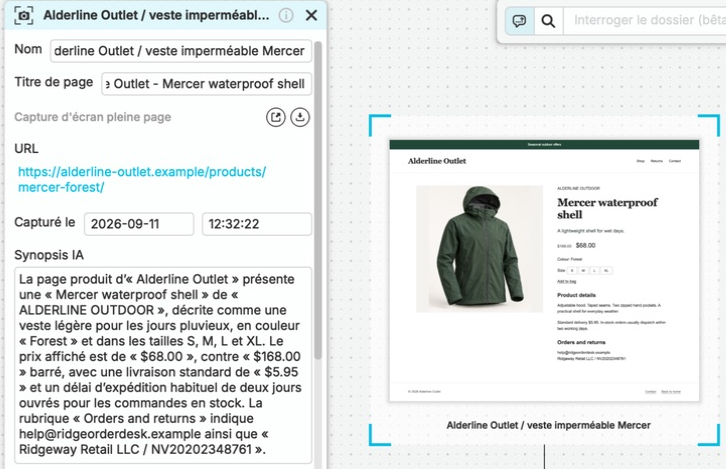Open full page screenshot in external view
The width and height of the screenshot is (726, 469).
pyautogui.click(x=275, y=117)
